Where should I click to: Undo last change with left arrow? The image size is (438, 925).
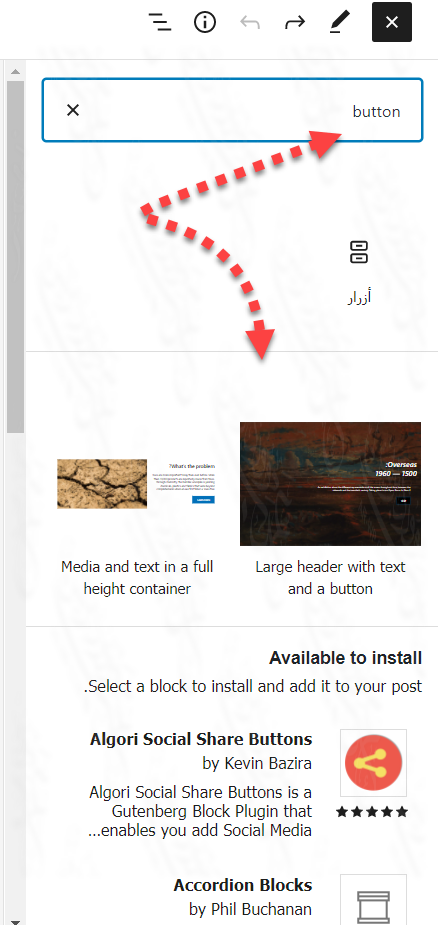pos(250,22)
